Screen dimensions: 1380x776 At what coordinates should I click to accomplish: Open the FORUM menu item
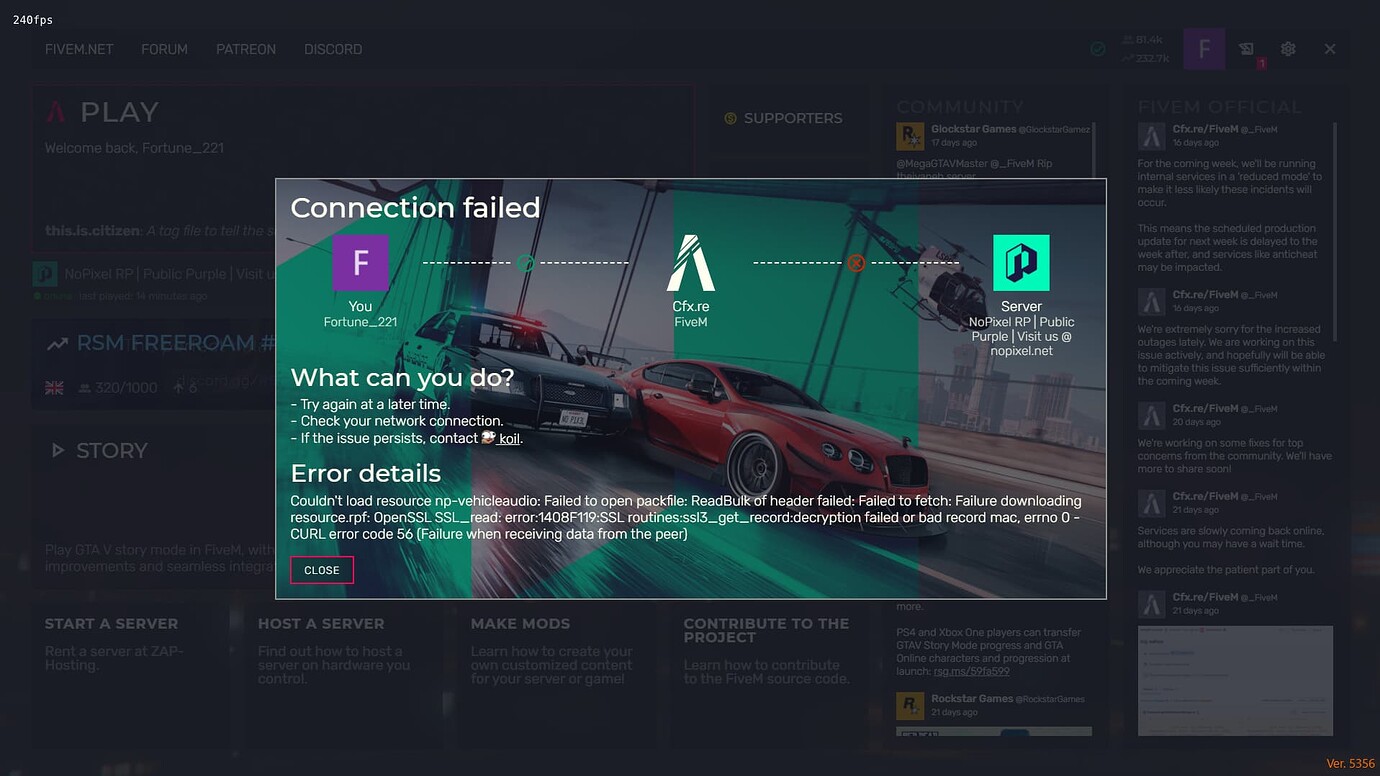(164, 49)
